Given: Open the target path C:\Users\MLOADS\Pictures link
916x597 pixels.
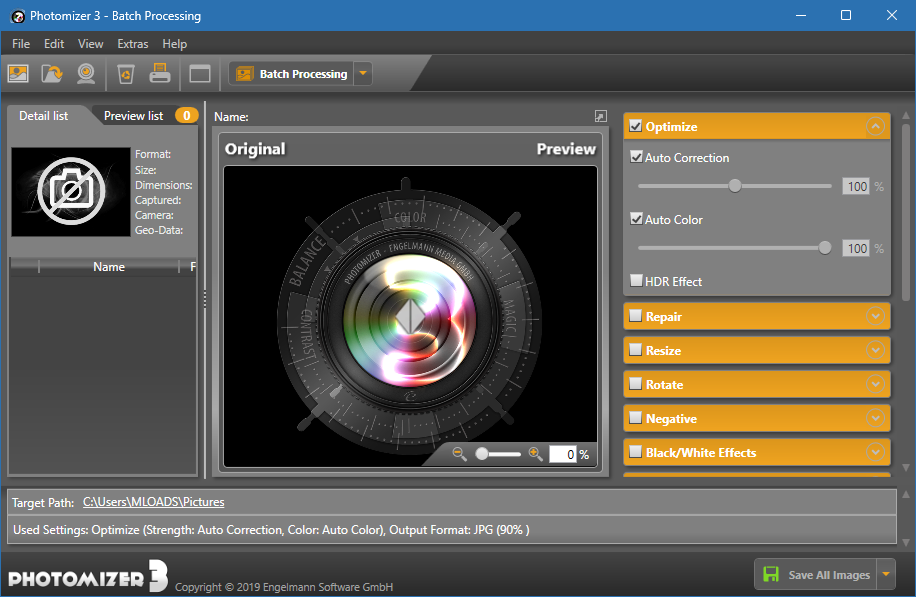Looking at the screenshot, I should tap(154, 502).
